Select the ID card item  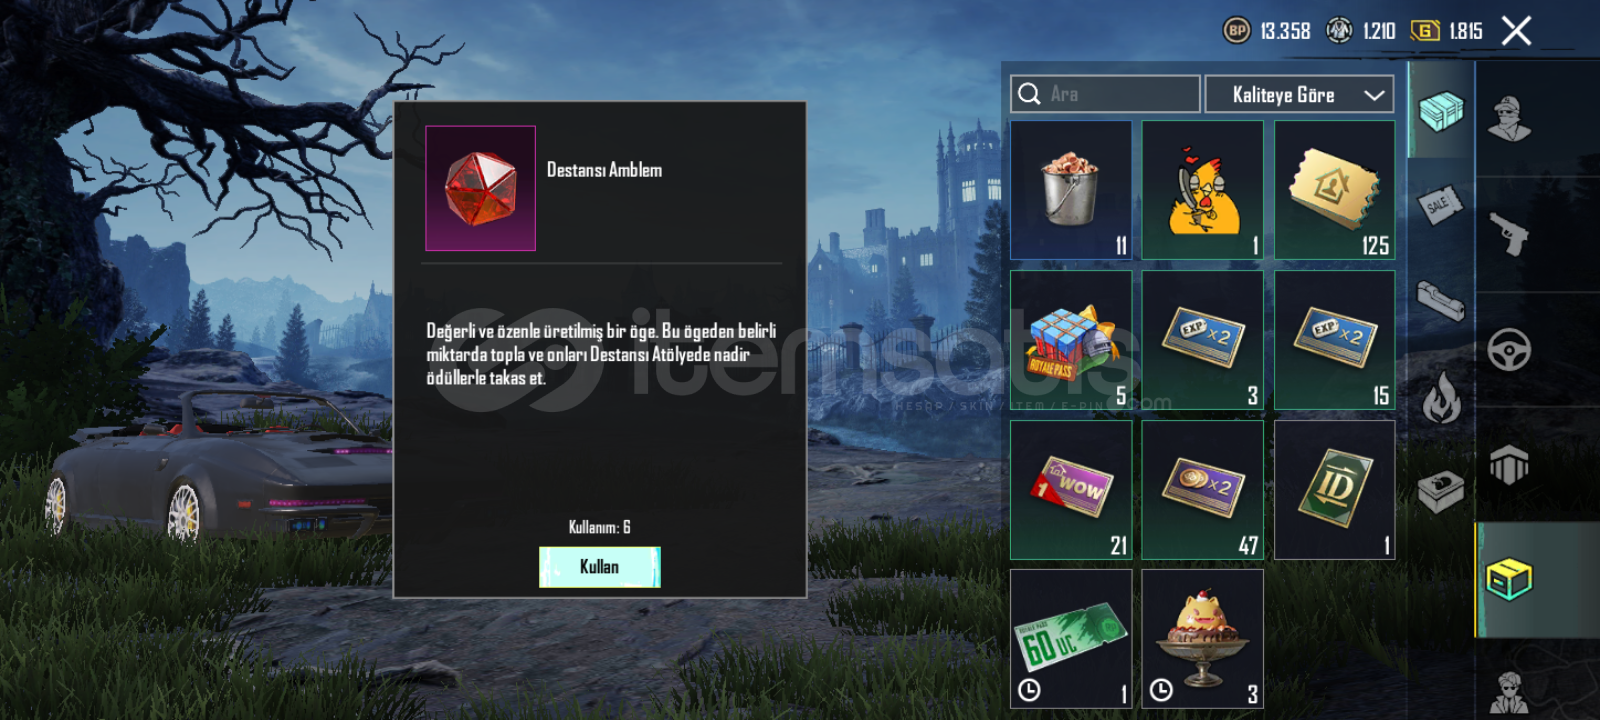click(x=1335, y=490)
